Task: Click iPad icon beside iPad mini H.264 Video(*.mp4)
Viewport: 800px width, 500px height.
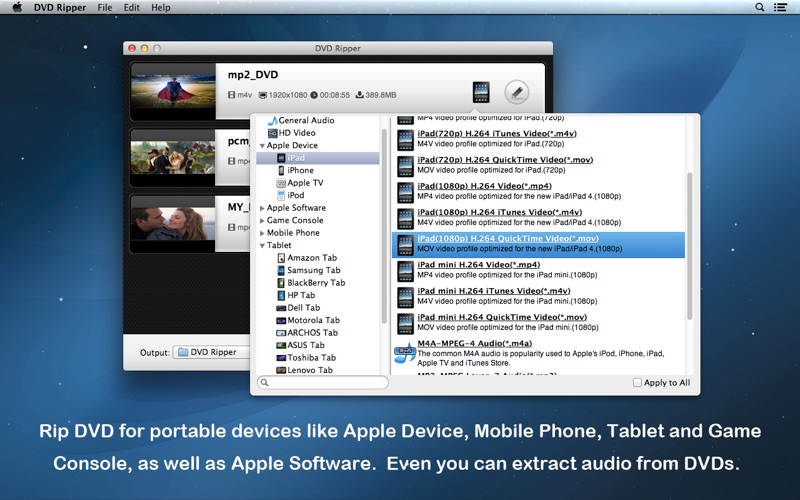Action: click(x=405, y=271)
